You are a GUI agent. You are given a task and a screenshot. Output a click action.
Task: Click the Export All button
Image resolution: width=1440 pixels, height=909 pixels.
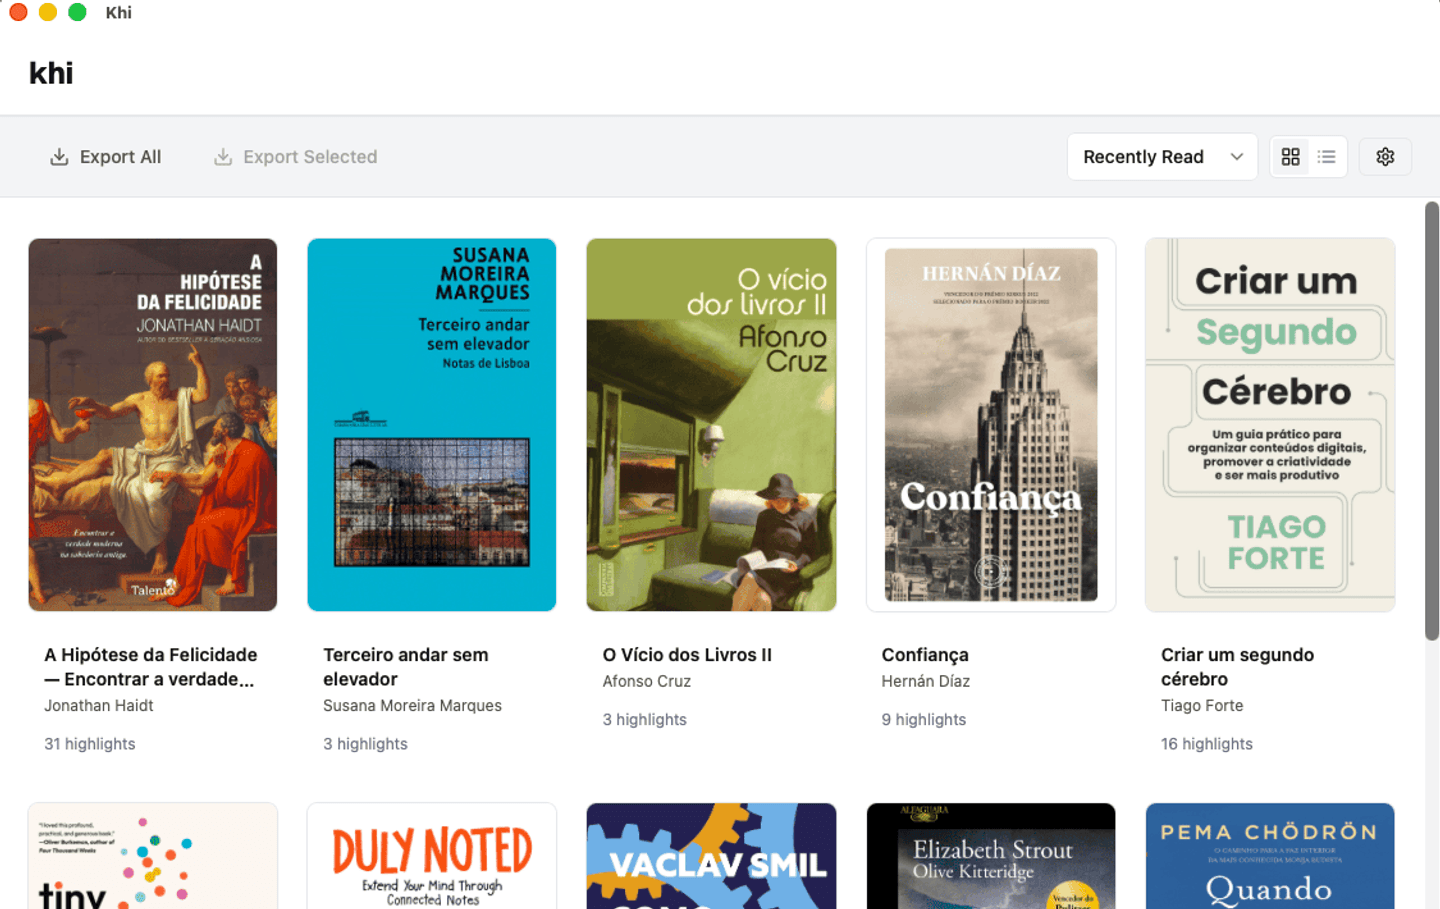[105, 157]
